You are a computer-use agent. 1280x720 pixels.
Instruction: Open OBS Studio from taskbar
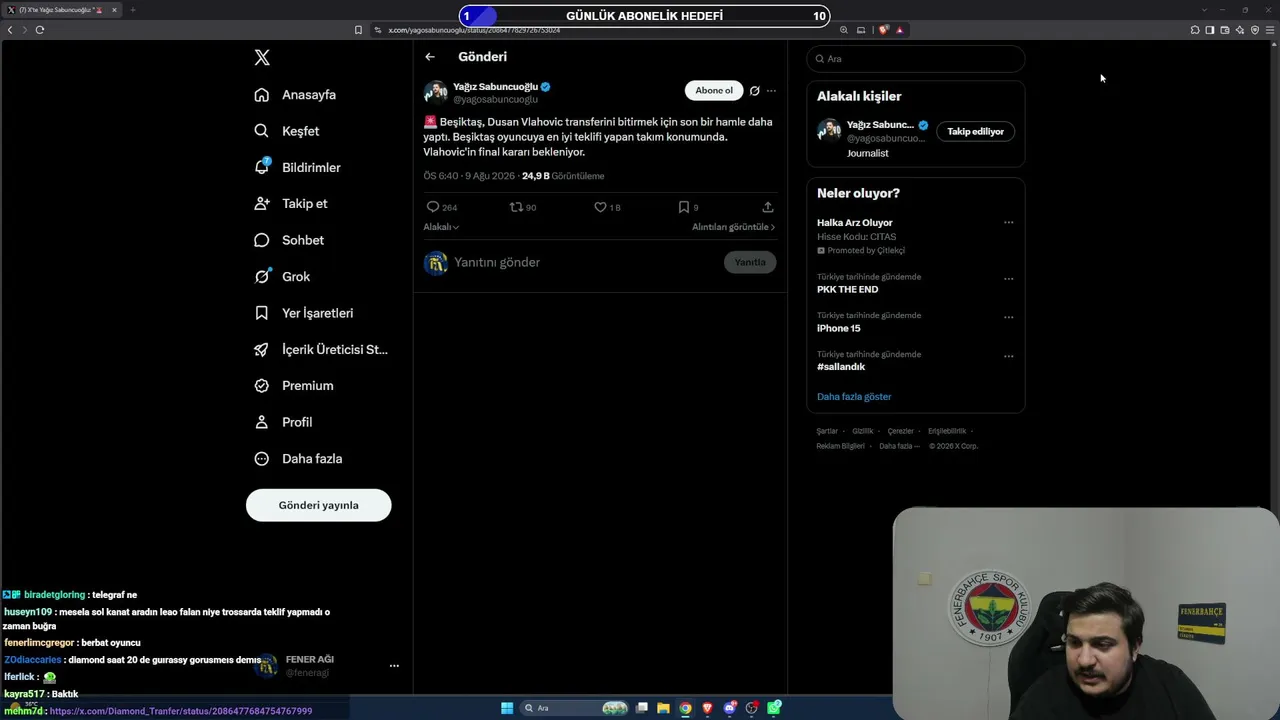click(752, 708)
